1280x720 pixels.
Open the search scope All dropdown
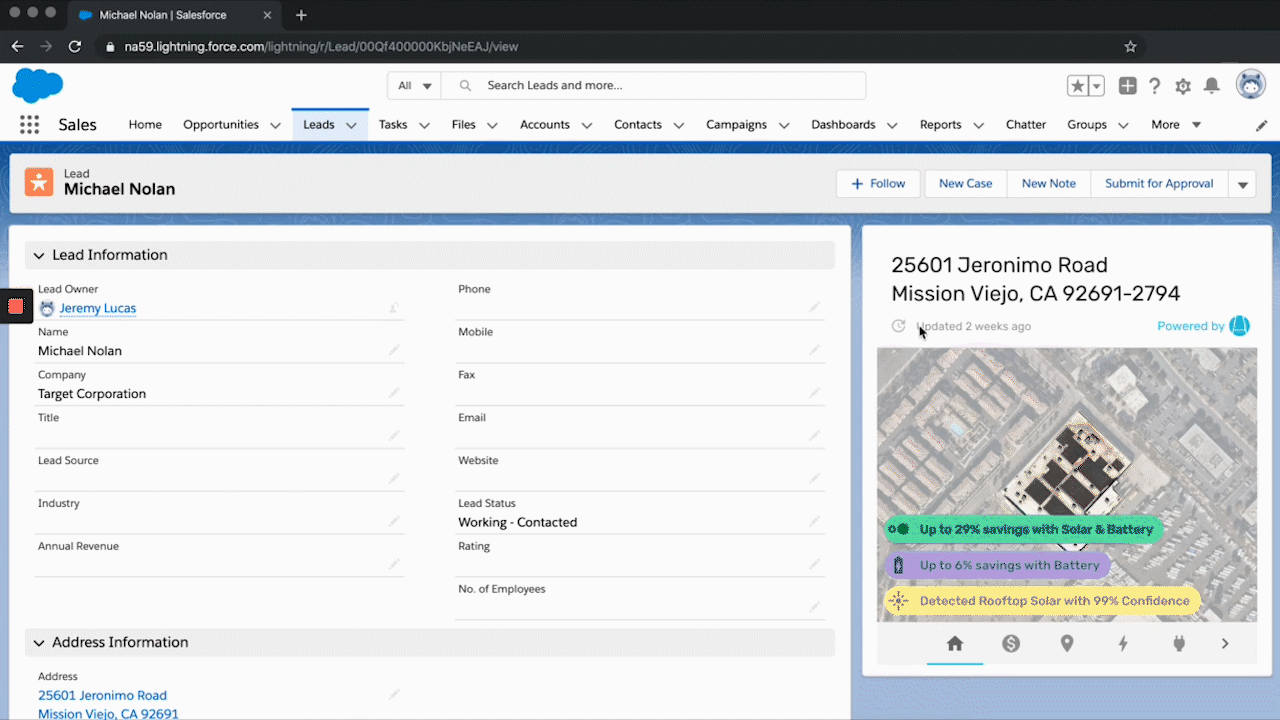point(415,86)
